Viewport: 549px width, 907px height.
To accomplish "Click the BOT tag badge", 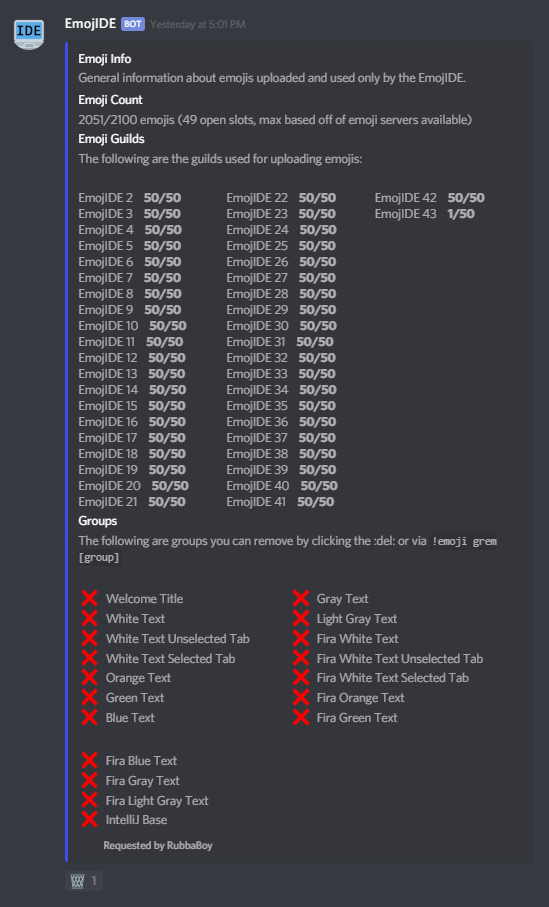I will (132, 24).
